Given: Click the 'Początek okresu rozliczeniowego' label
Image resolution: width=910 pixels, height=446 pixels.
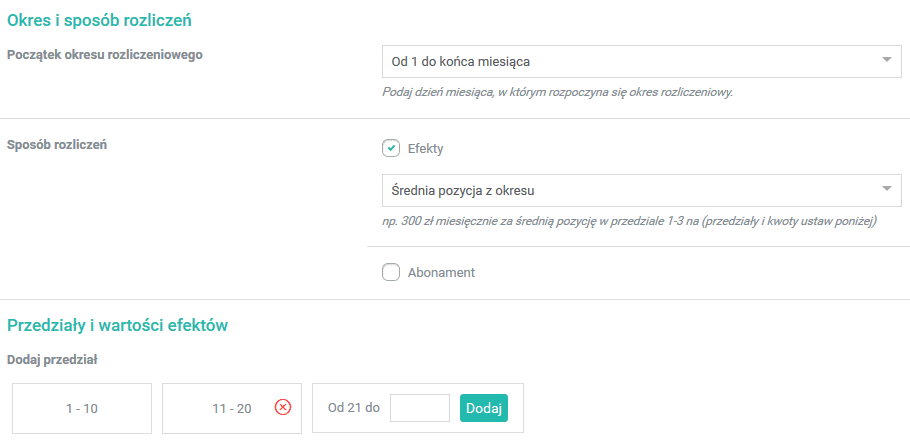Looking at the screenshot, I should (105, 55).
